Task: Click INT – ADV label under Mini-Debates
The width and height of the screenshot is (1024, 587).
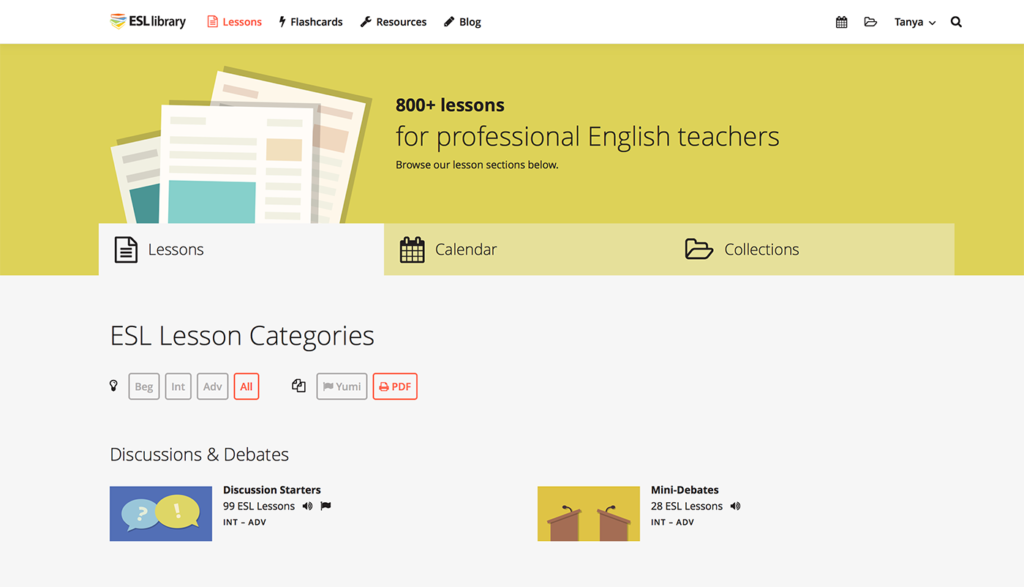Action: tap(672, 522)
